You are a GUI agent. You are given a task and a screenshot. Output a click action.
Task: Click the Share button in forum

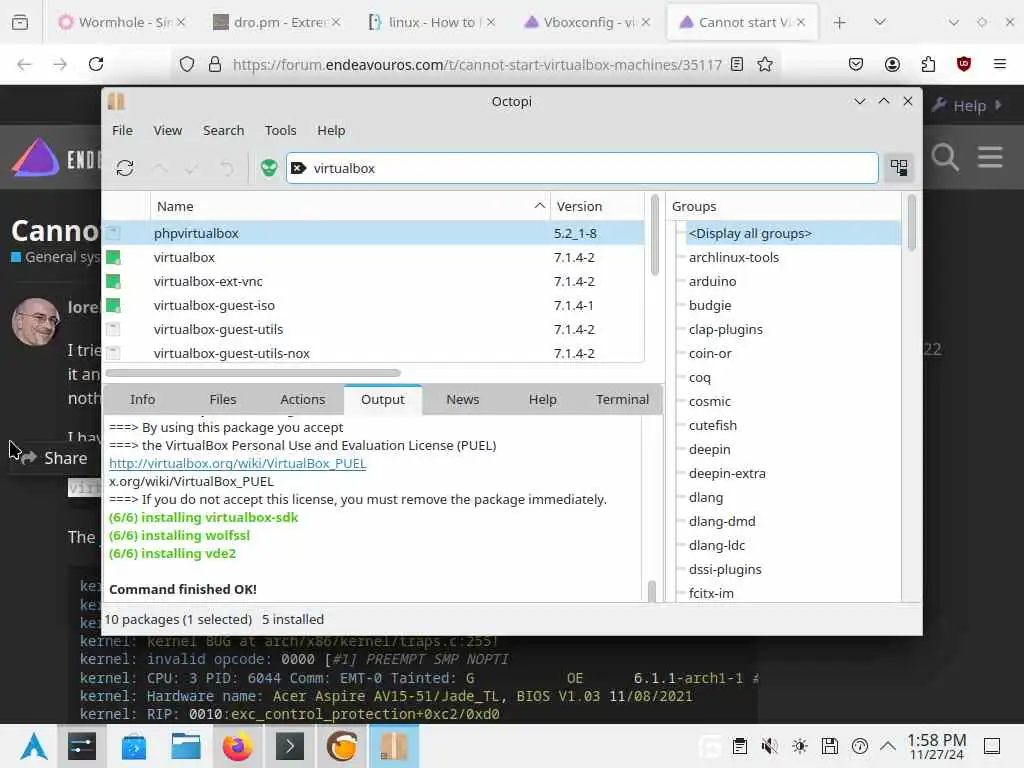[55, 458]
